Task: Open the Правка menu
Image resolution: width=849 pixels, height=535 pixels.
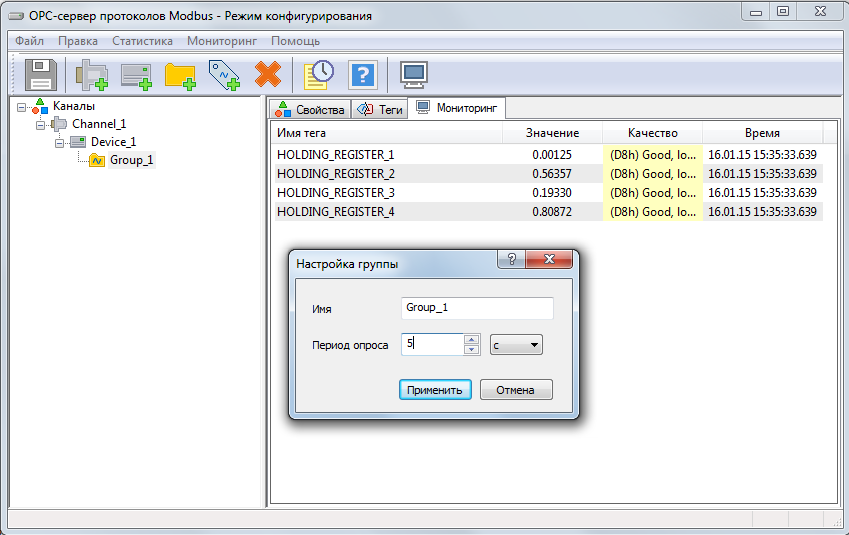Action: 78,41
